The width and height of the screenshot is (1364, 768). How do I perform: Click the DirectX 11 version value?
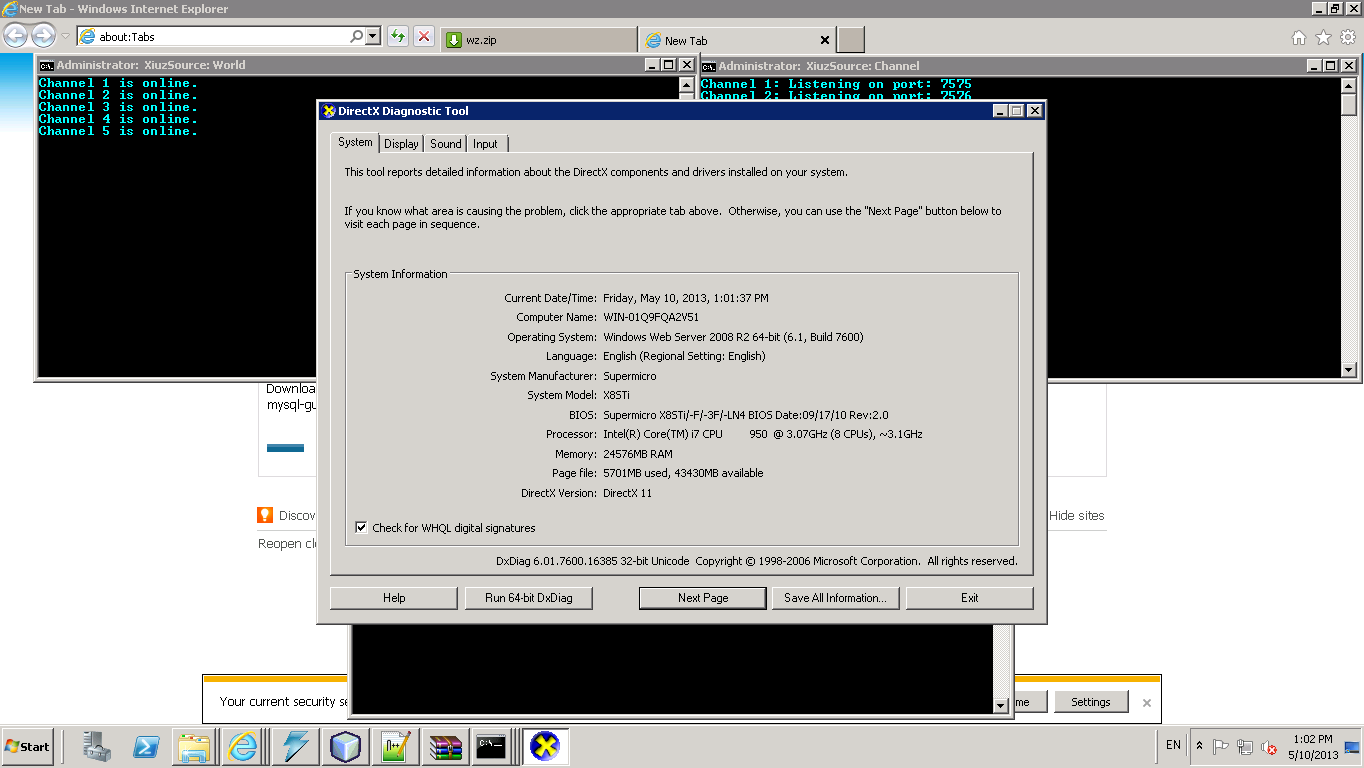coord(627,493)
